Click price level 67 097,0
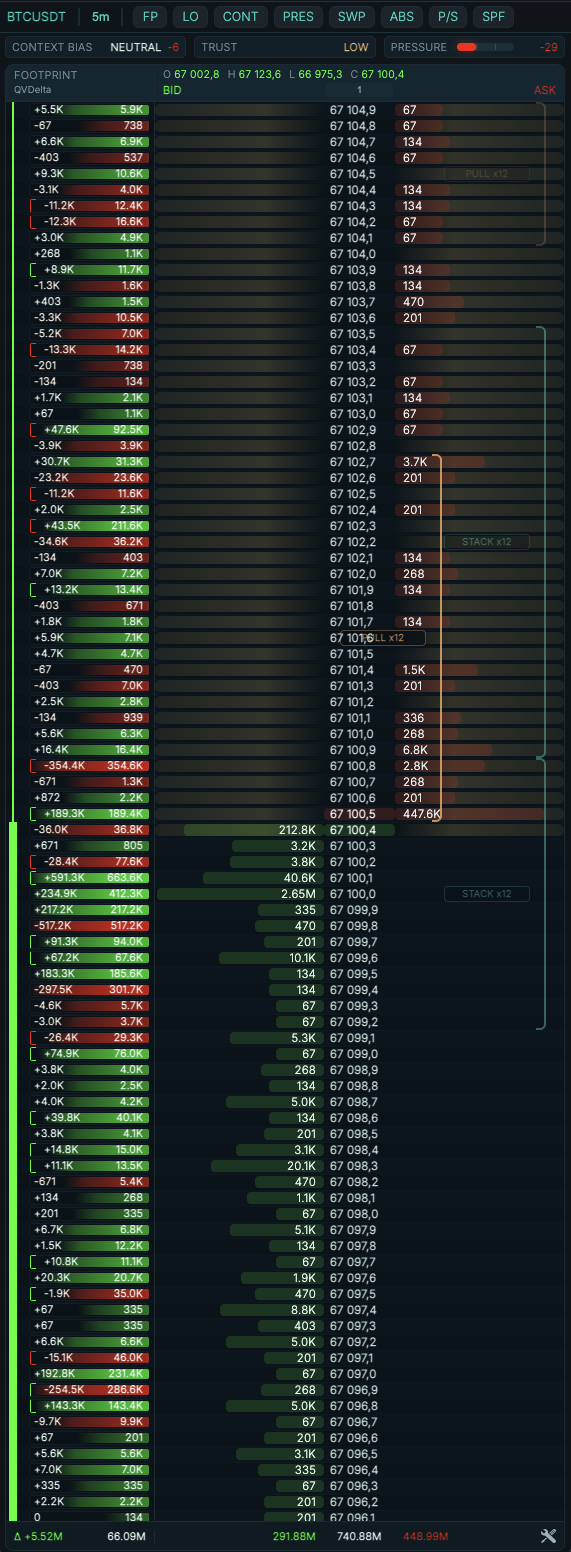The image size is (571, 1552). tap(353, 1374)
